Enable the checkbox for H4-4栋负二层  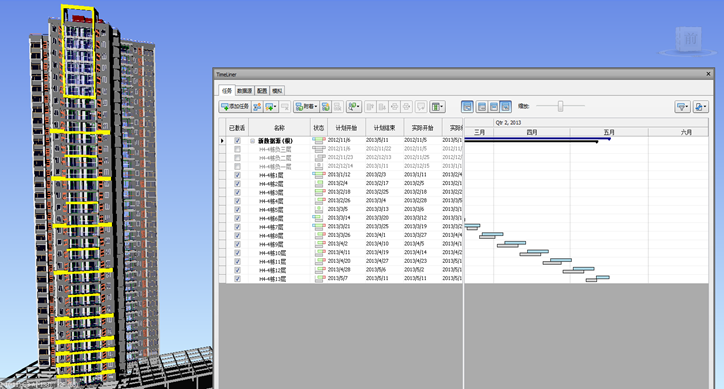[237, 158]
